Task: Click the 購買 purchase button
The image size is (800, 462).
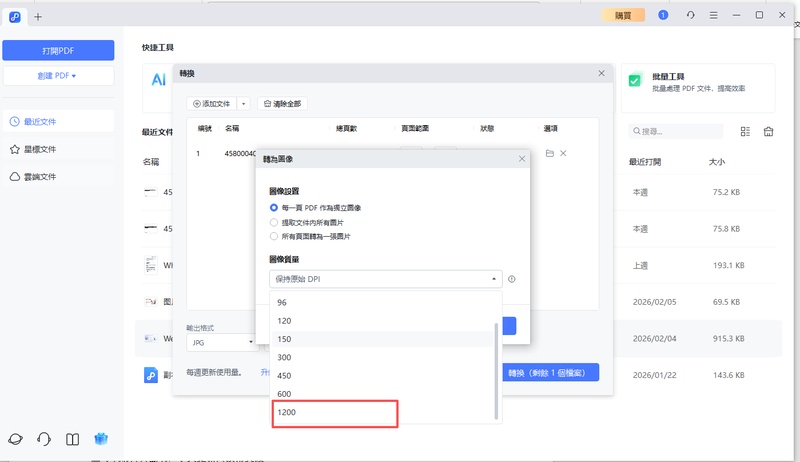Action: (623, 15)
